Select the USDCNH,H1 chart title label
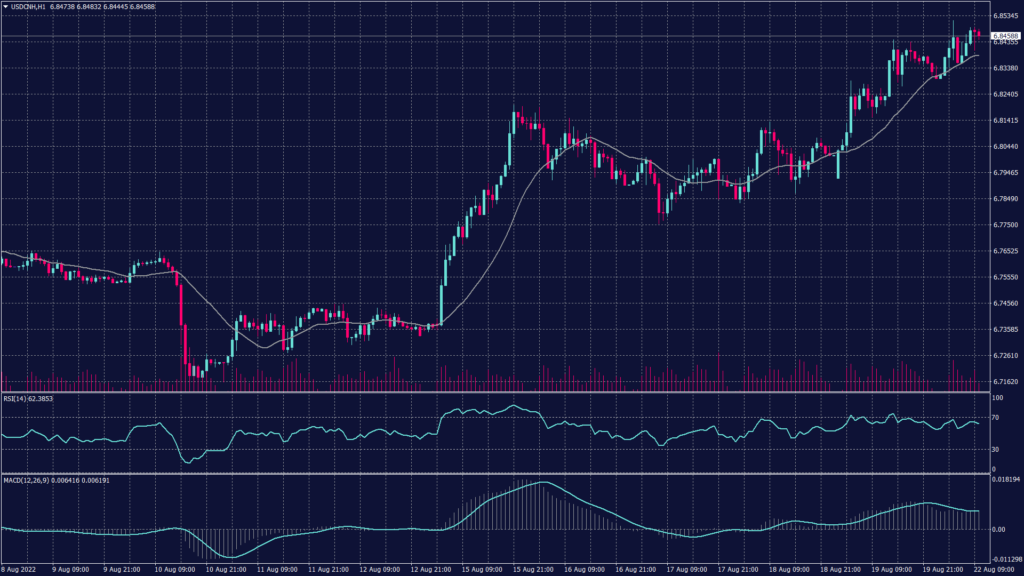The image size is (1024, 576). [28, 6]
